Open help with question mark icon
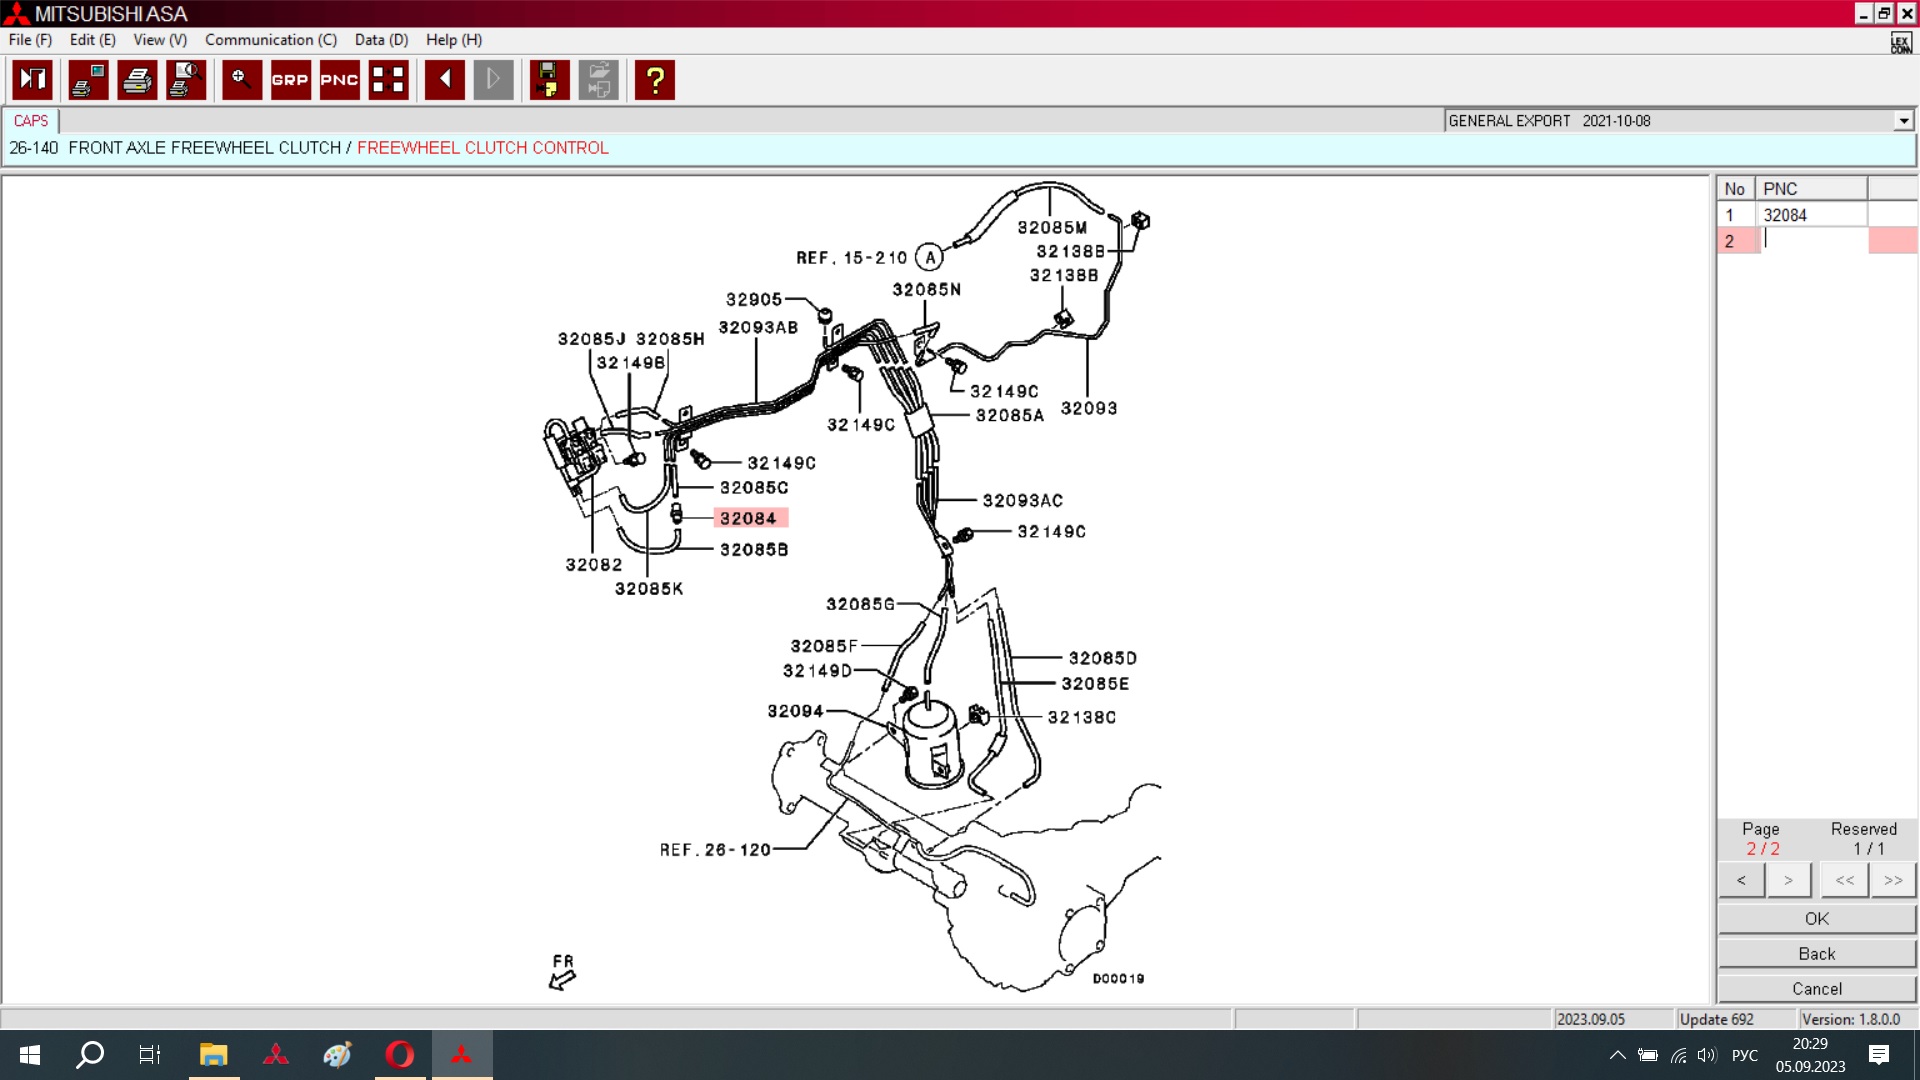Image resolution: width=1920 pixels, height=1080 pixels. tap(655, 80)
